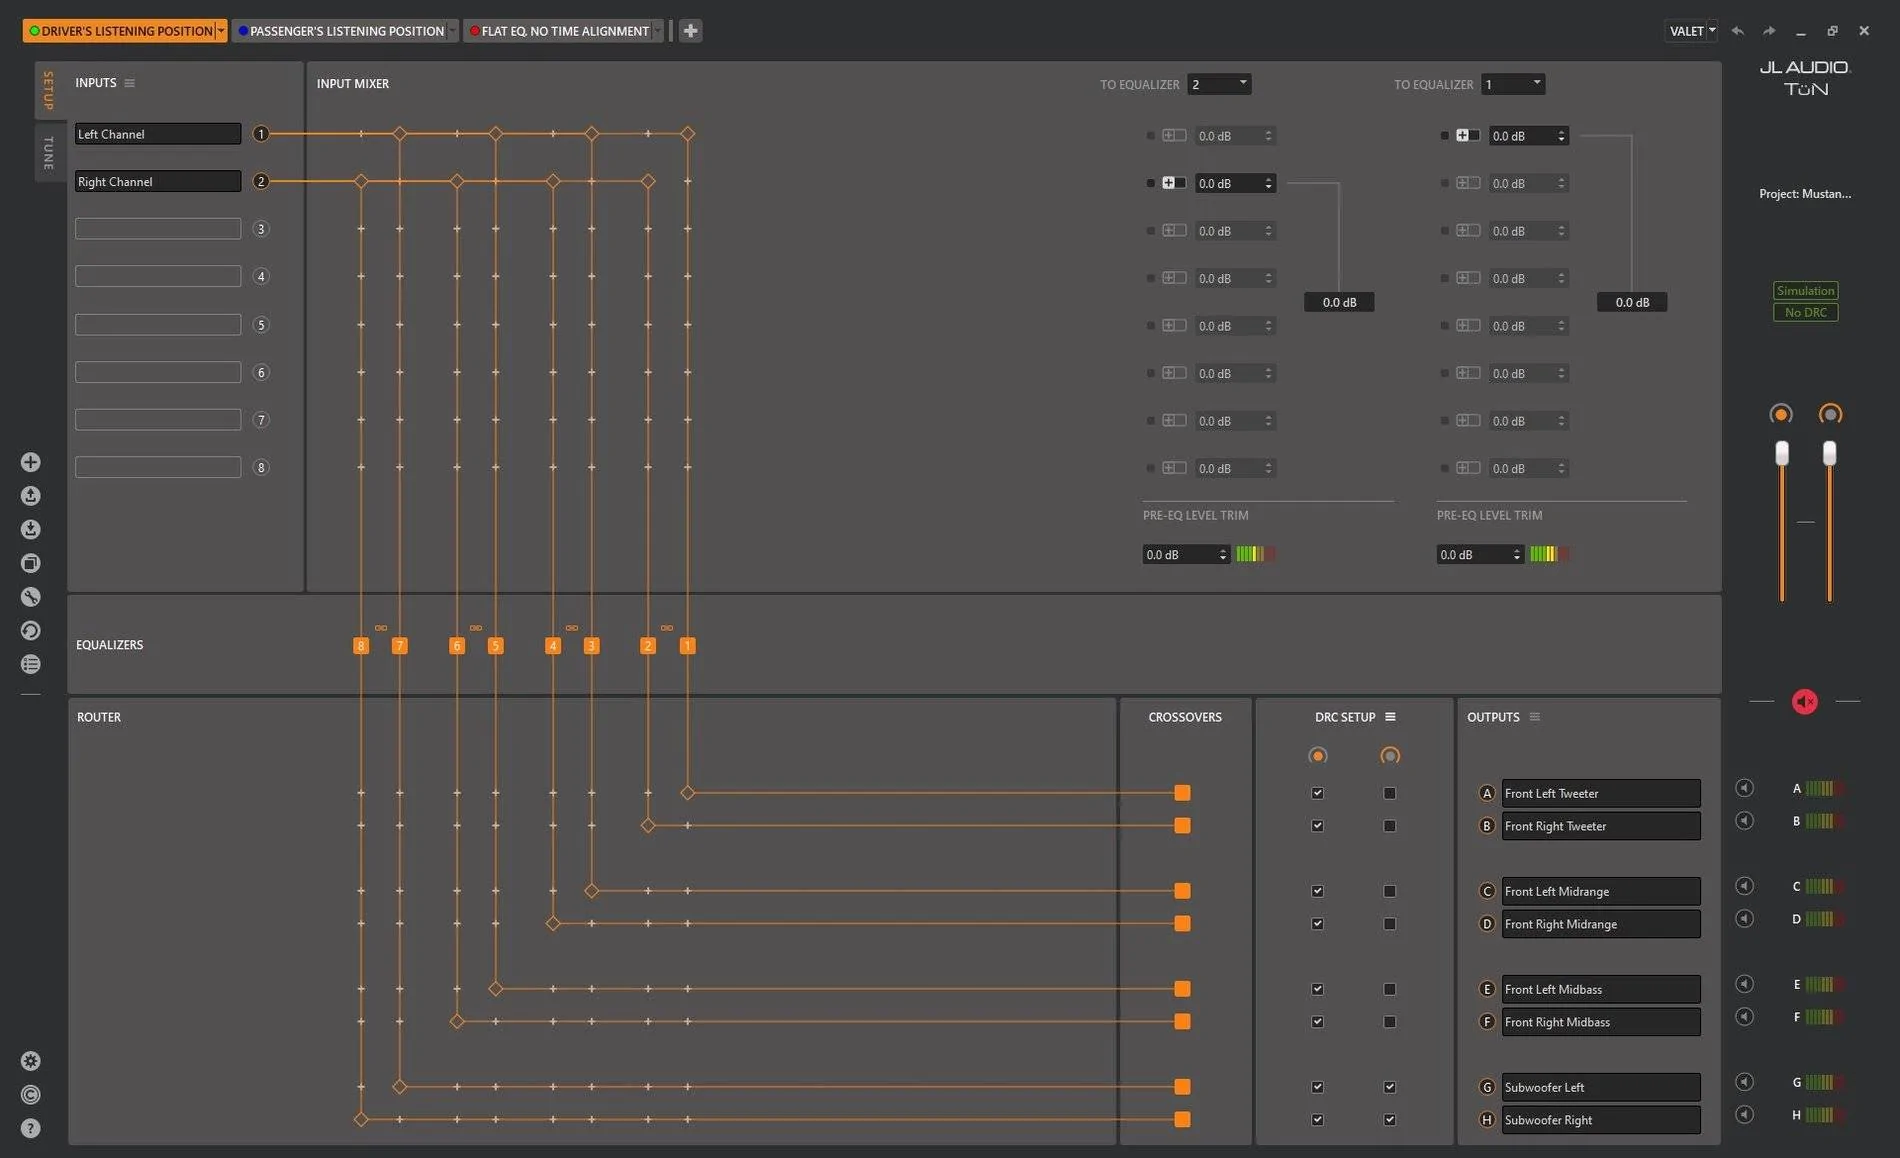The width and height of the screenshot is (1900, 1158).
Task: Expand Driver's Listening Position tab arrow
Action: (x=221, y=31)
